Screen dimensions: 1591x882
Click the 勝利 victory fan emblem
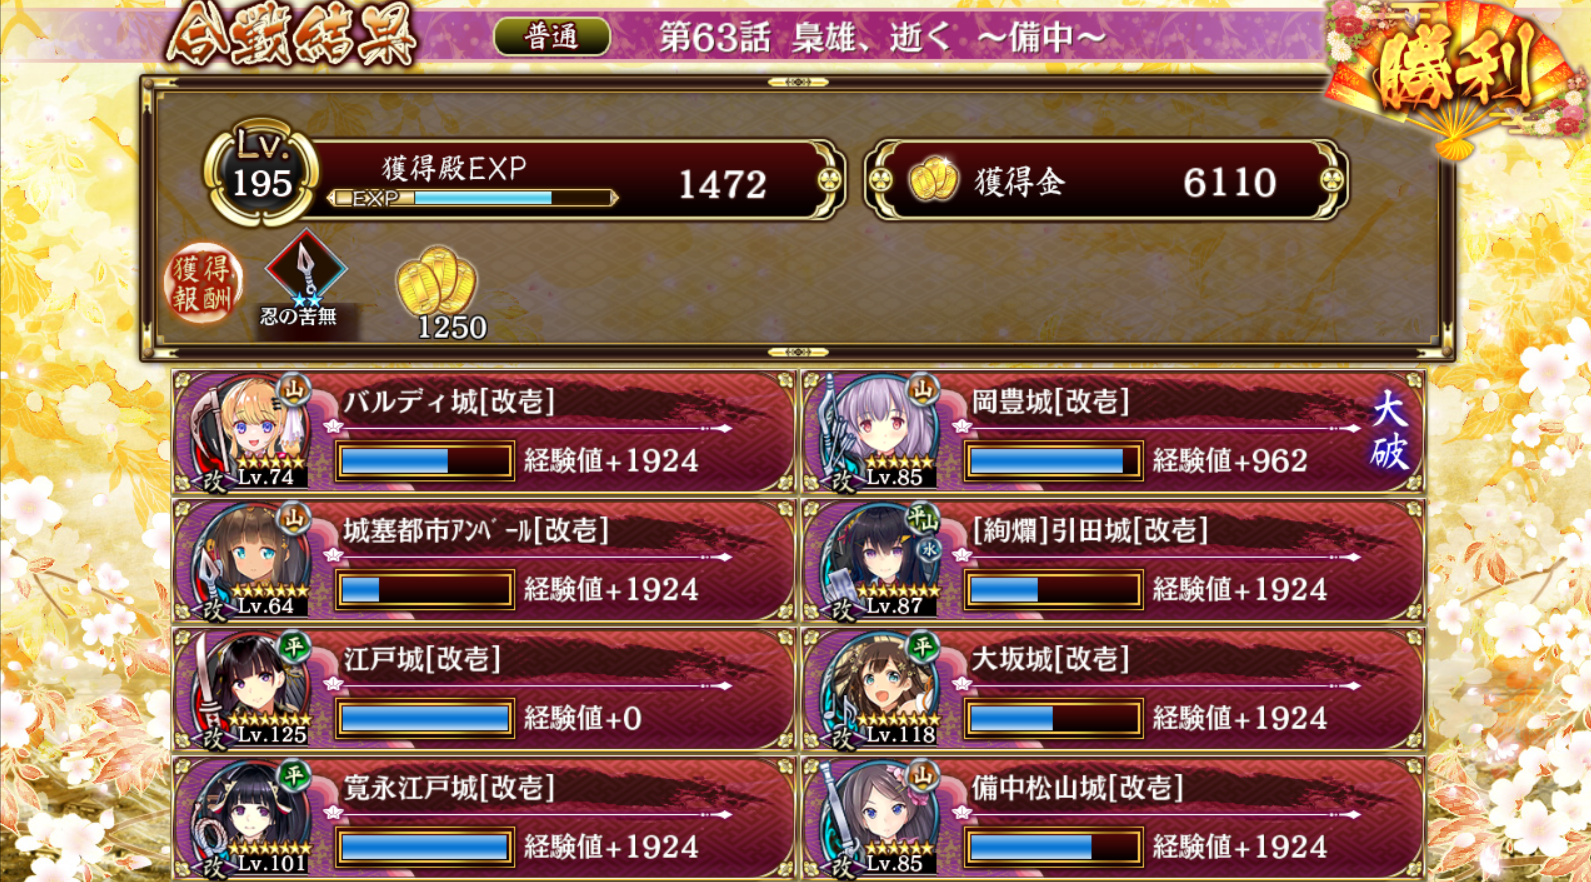click(x=1454, y=72)
